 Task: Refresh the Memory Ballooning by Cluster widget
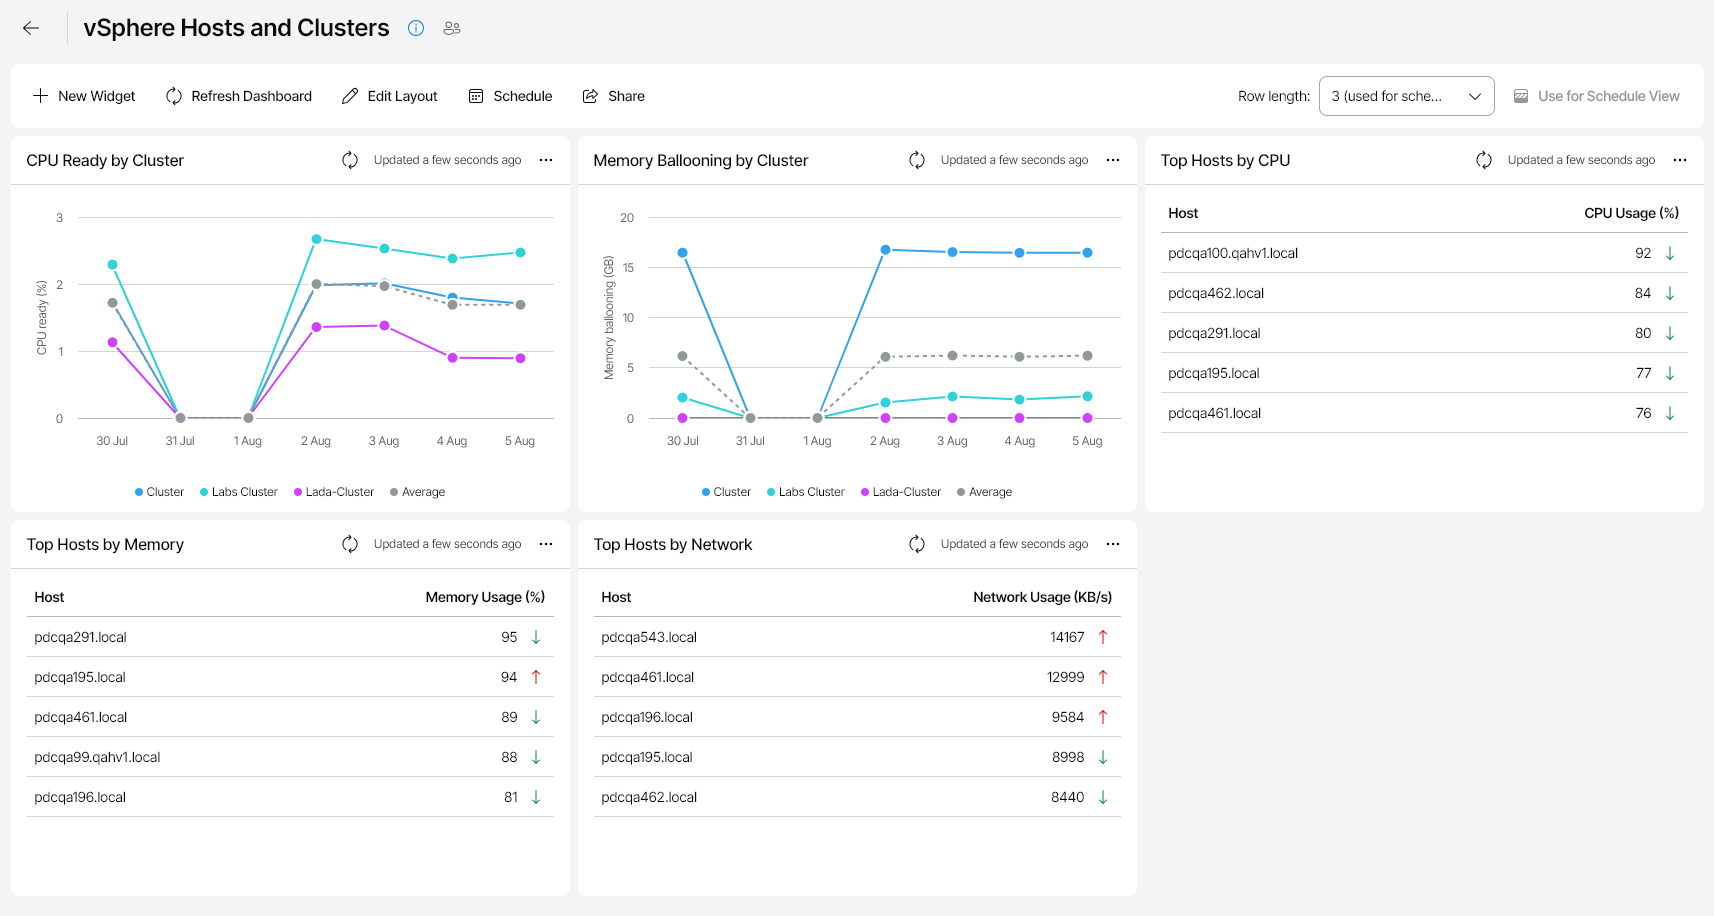click(x=917, y=160)
